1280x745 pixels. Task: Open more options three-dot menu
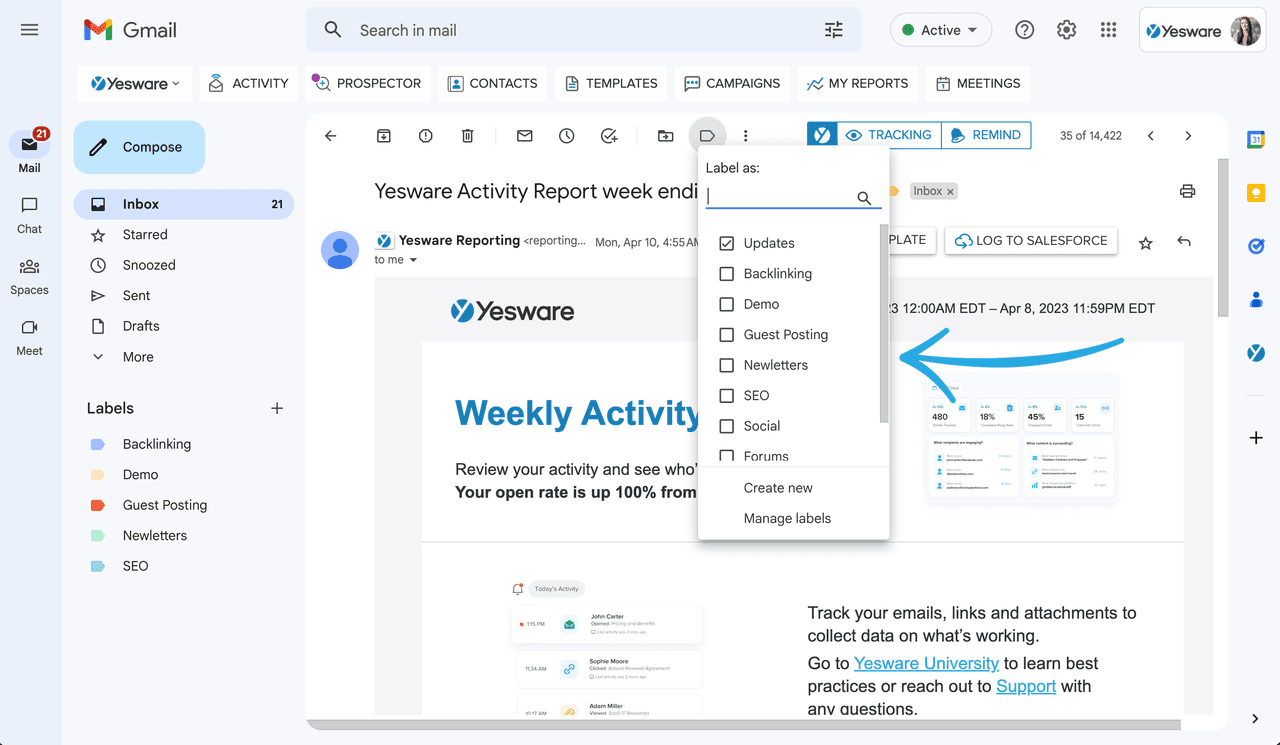click(x=745, y=136)
